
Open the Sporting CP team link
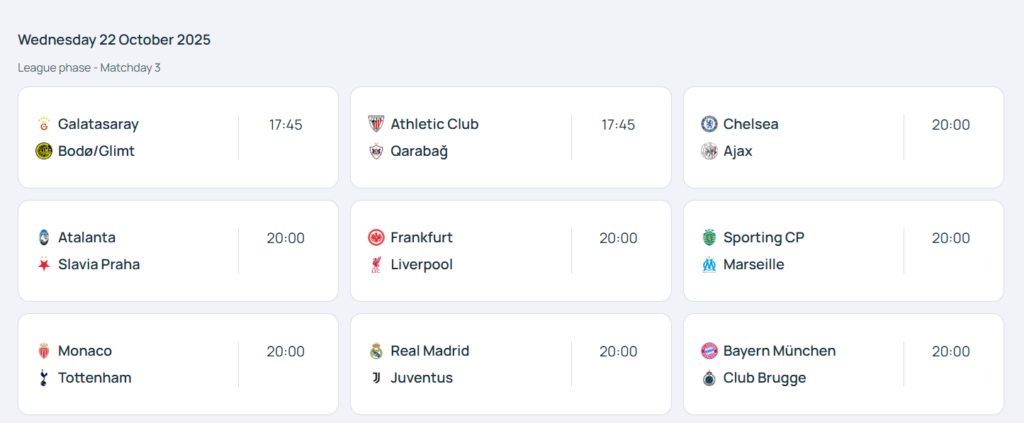763,237
